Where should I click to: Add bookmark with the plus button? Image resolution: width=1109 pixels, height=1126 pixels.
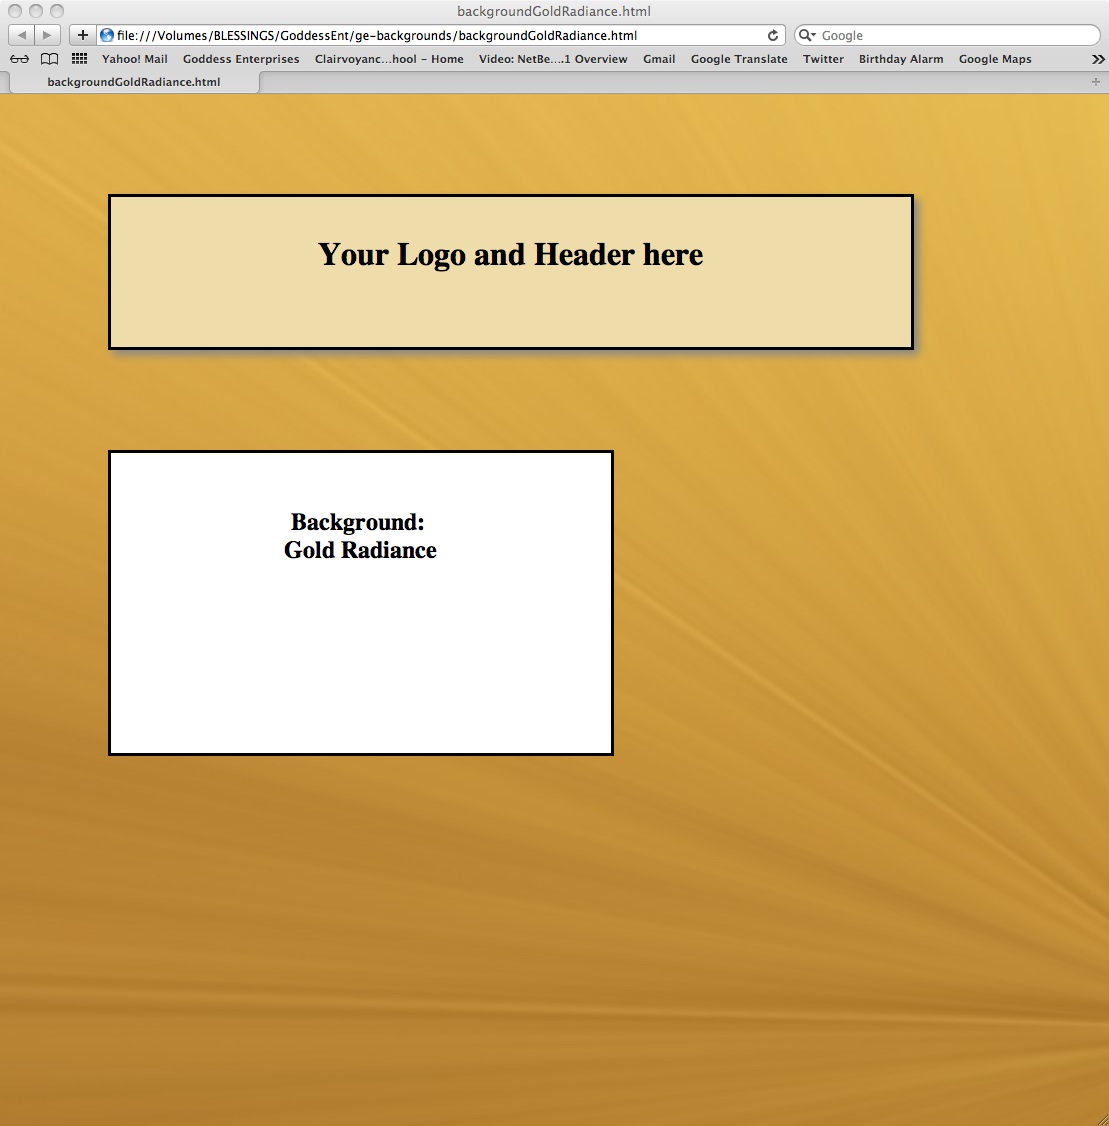(83, 35)
